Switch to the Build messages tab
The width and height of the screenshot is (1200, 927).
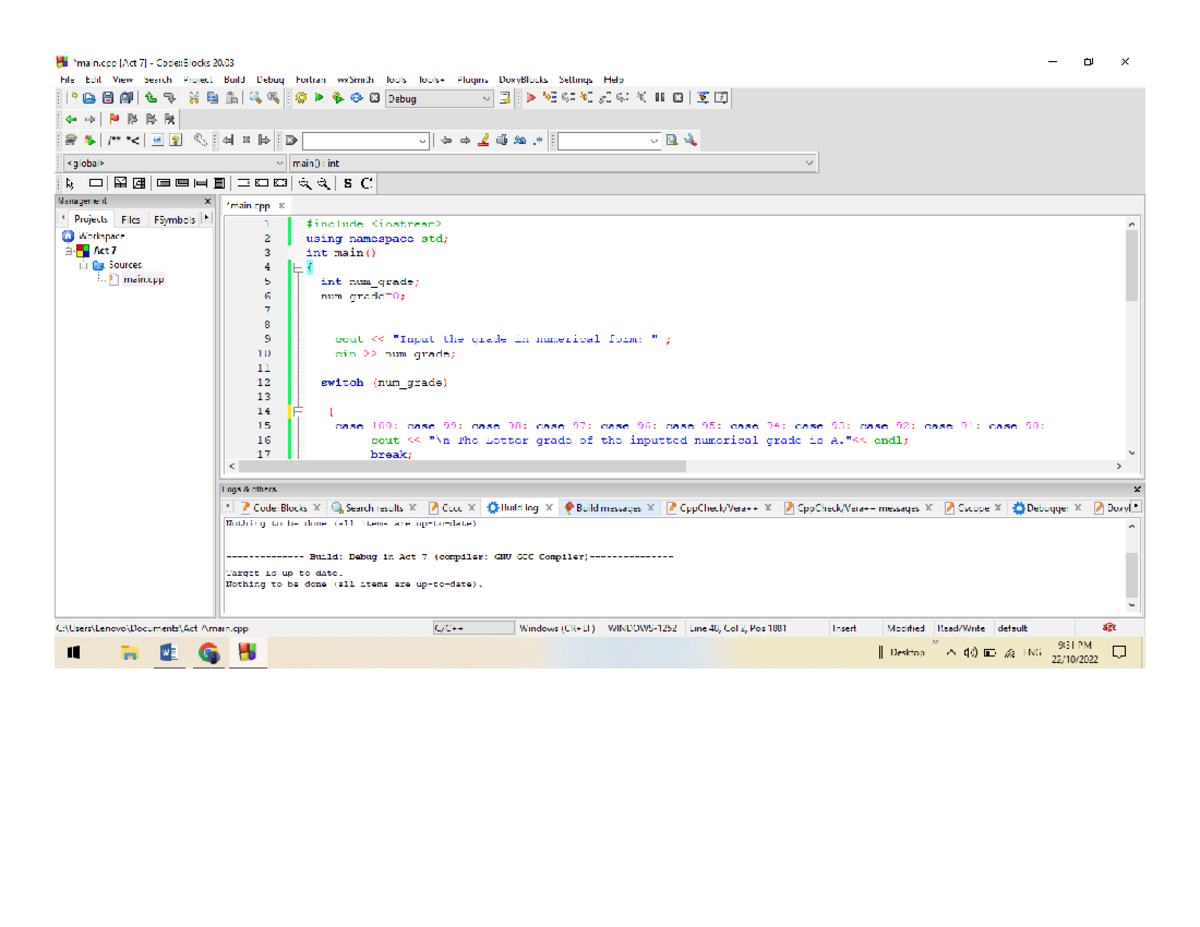(x=603, y=508)
